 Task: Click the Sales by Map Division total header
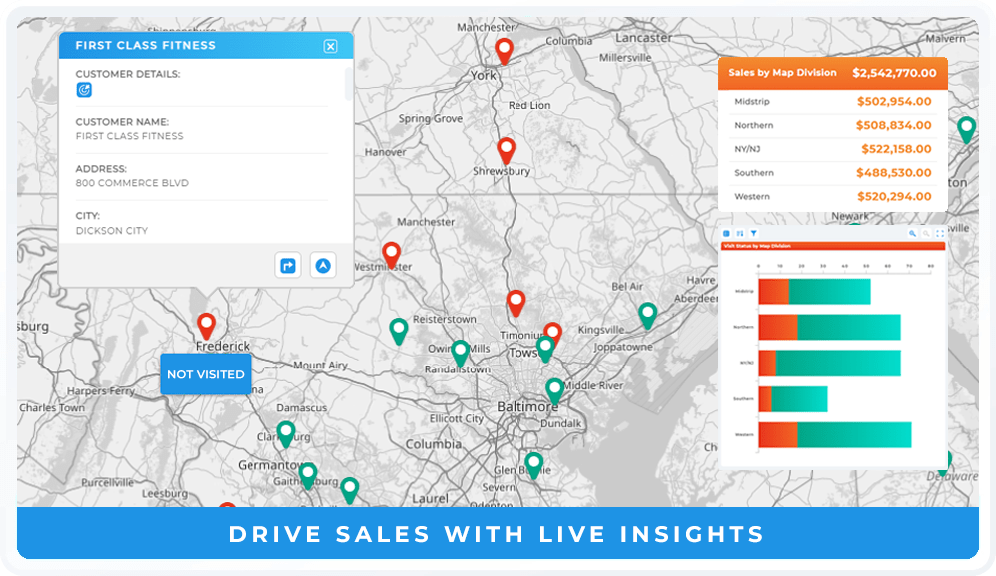click(x=833, y=73)
